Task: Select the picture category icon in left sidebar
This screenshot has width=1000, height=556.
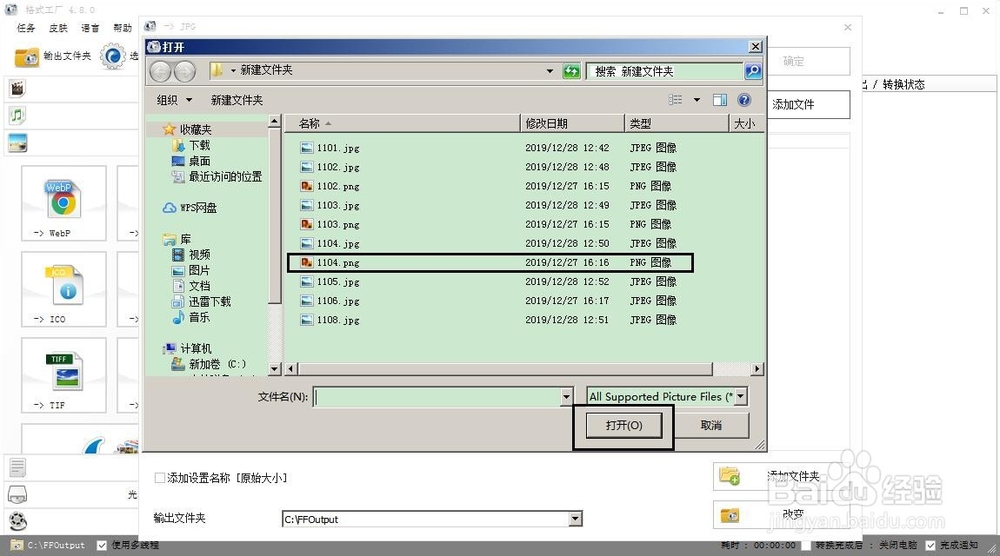Action: pyautogui.click(x=17, y=143)
